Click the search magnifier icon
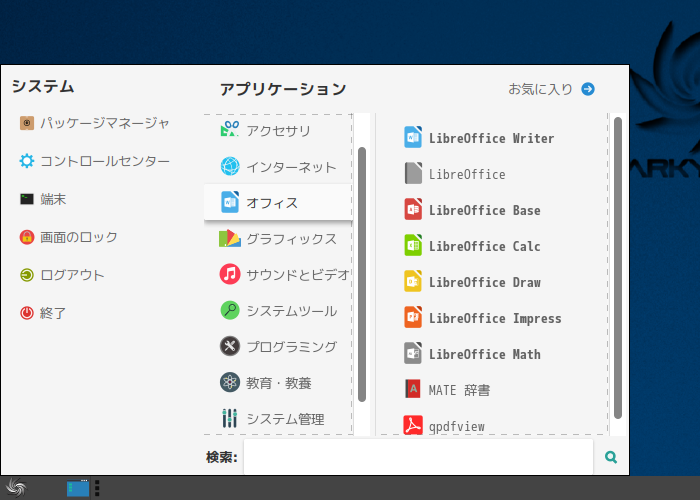Viewport: 700px width, 500px height. click(x=611, y=457)
